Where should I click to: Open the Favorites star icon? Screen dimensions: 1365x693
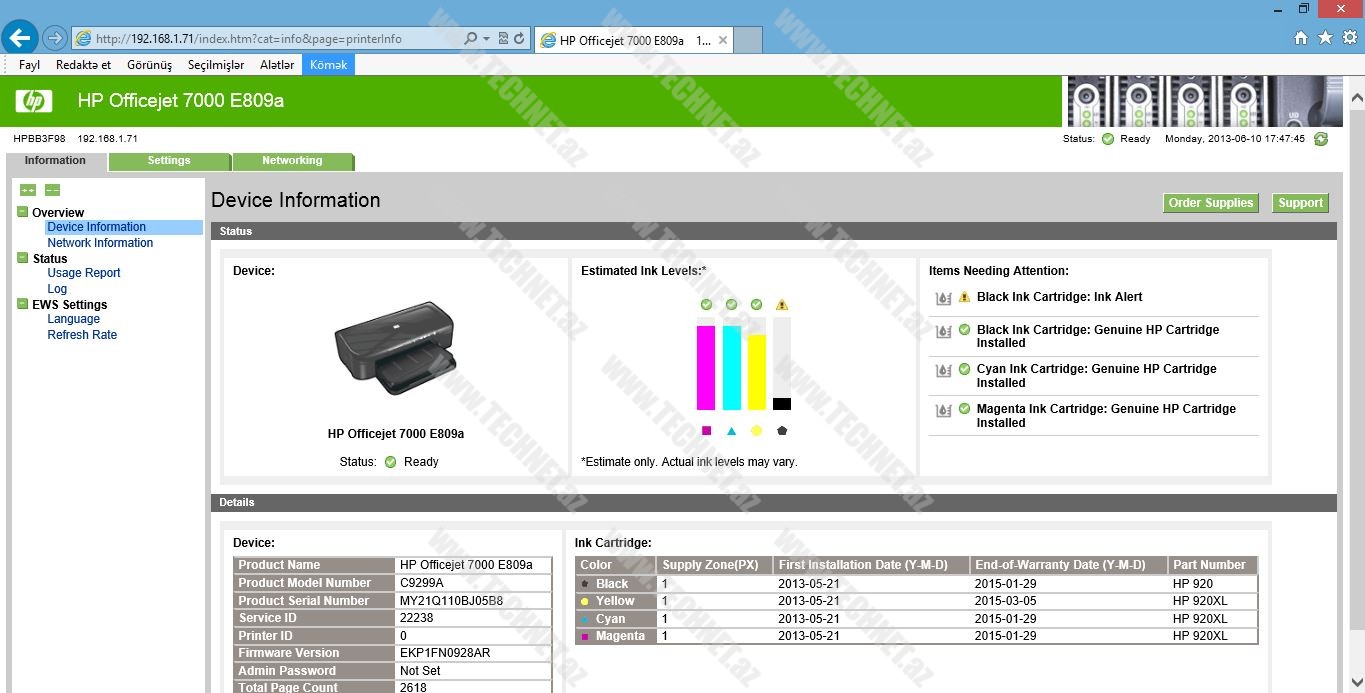click(1325, 38)
